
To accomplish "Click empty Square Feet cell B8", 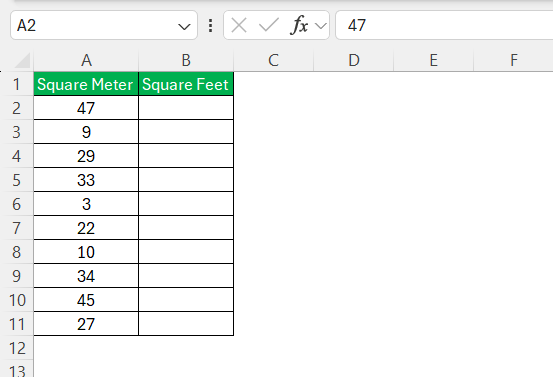I will [x=186, y=252].
